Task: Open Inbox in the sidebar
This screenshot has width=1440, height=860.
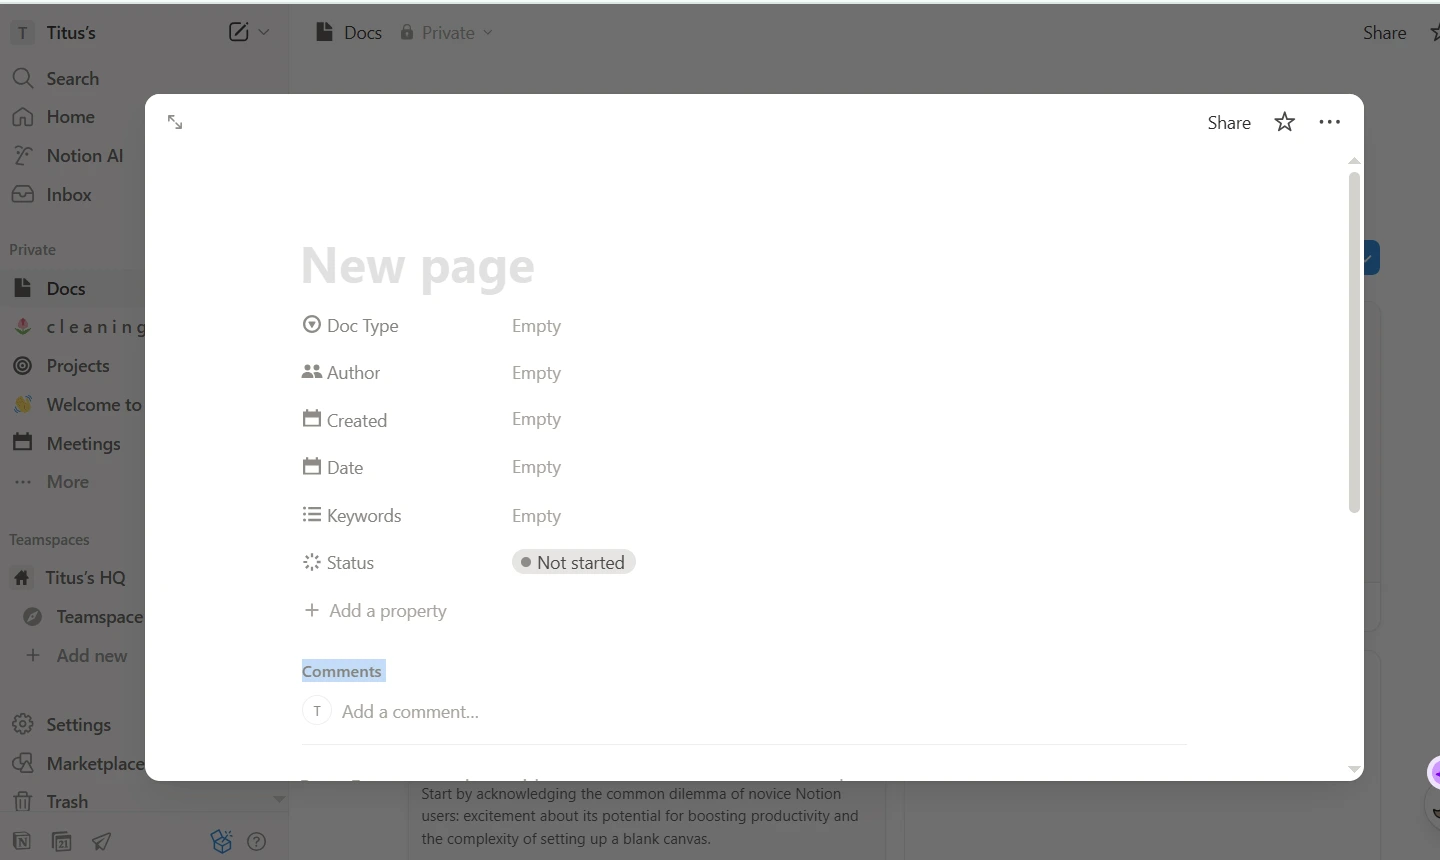Action: coord(68,195)
